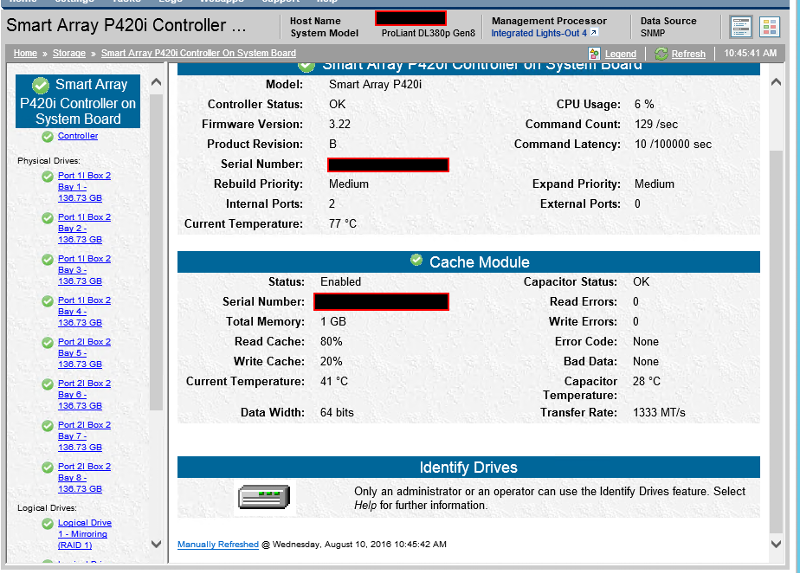Image resolution: width=800 pixels, height=573 pixels.
Task: Click the Cache Module green check icon
Action: 416,260
